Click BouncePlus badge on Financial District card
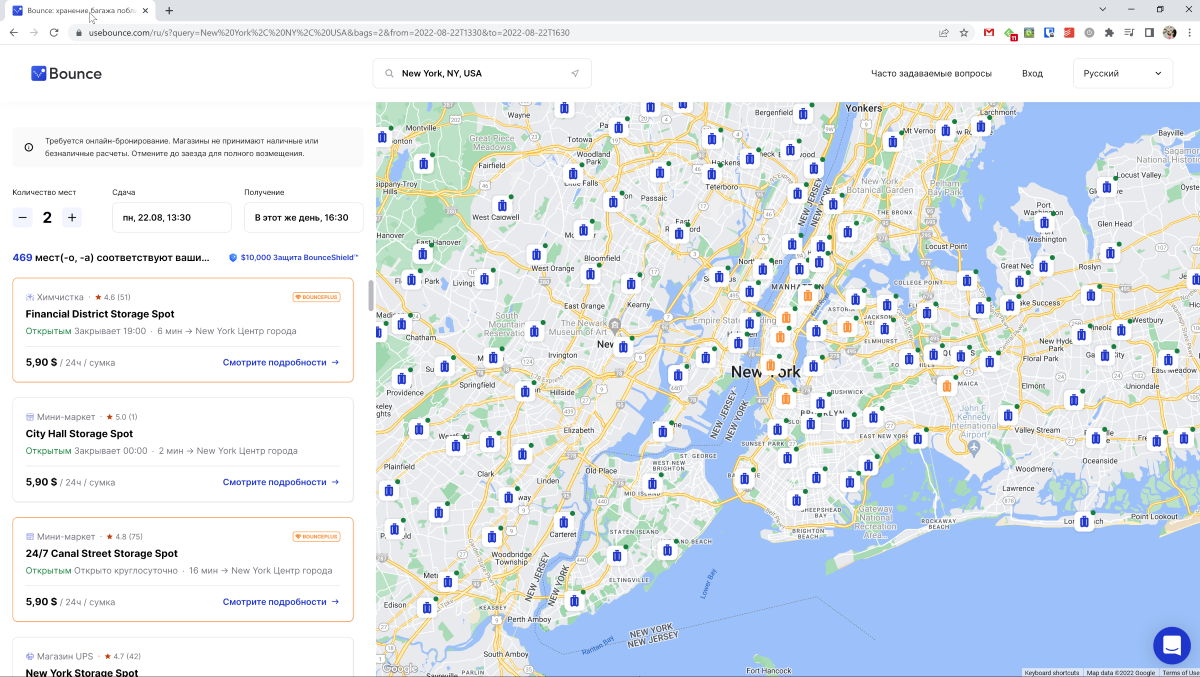Screen dimensions: 1200x677 [316, 297]
